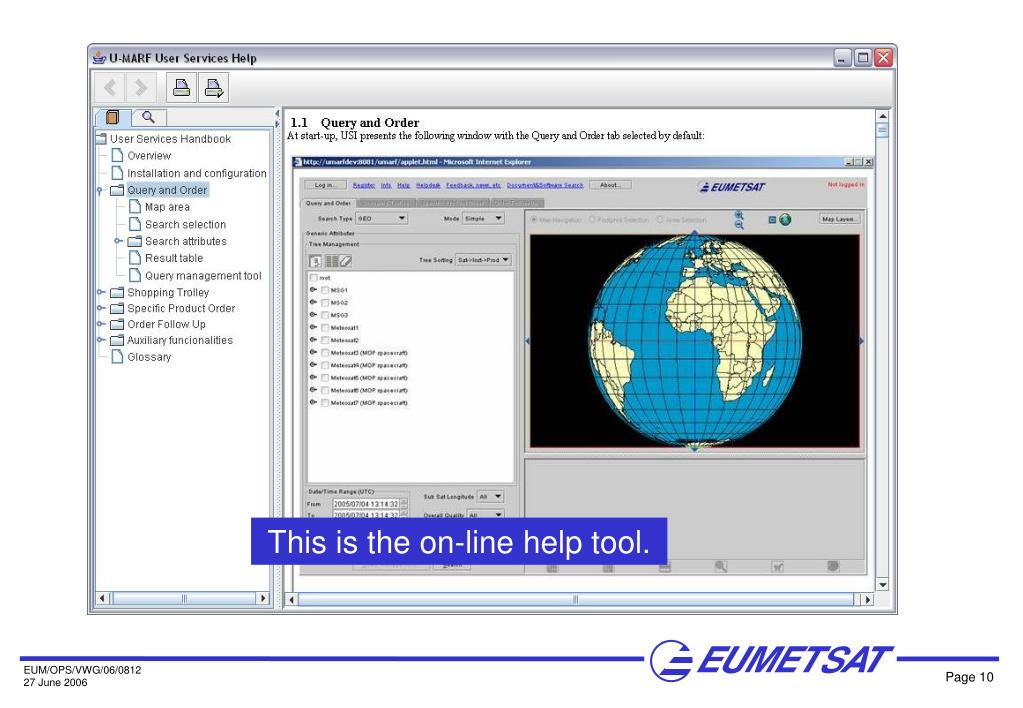This screenshot has width=1023, height=708.
Task: Follow the Register link
Action: tap(363, 185)
